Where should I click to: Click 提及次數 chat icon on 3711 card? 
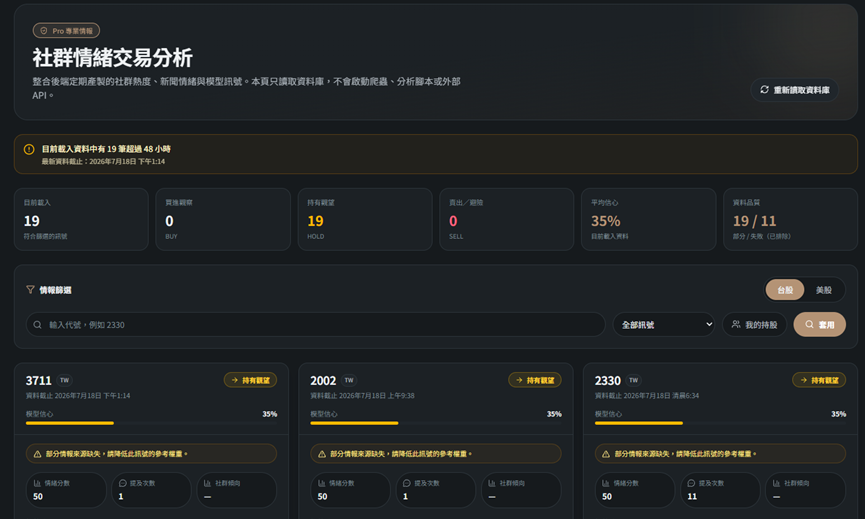(122, 483)
